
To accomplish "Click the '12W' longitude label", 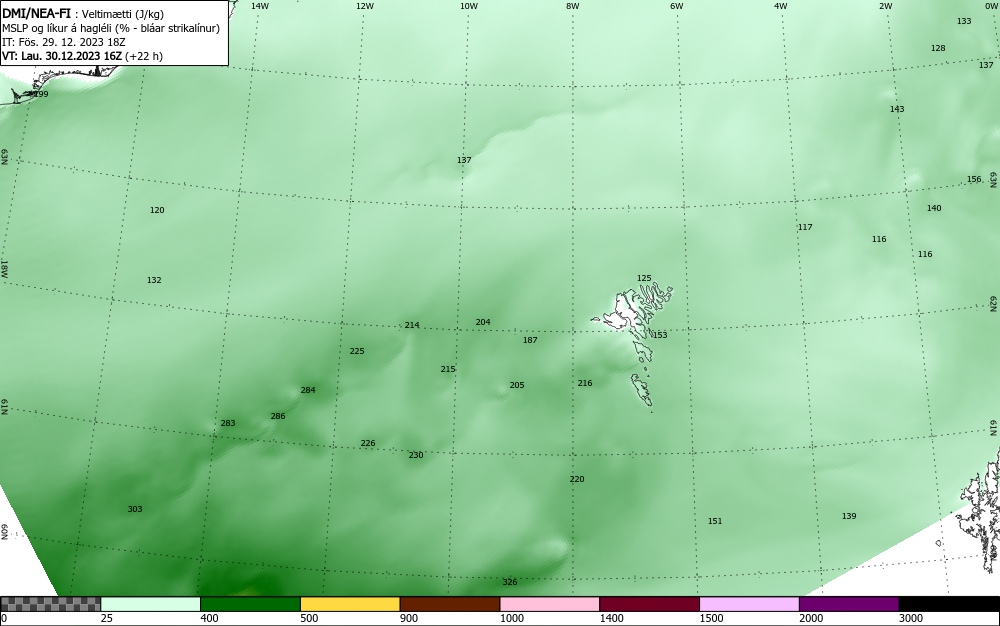I will [364, 6].
